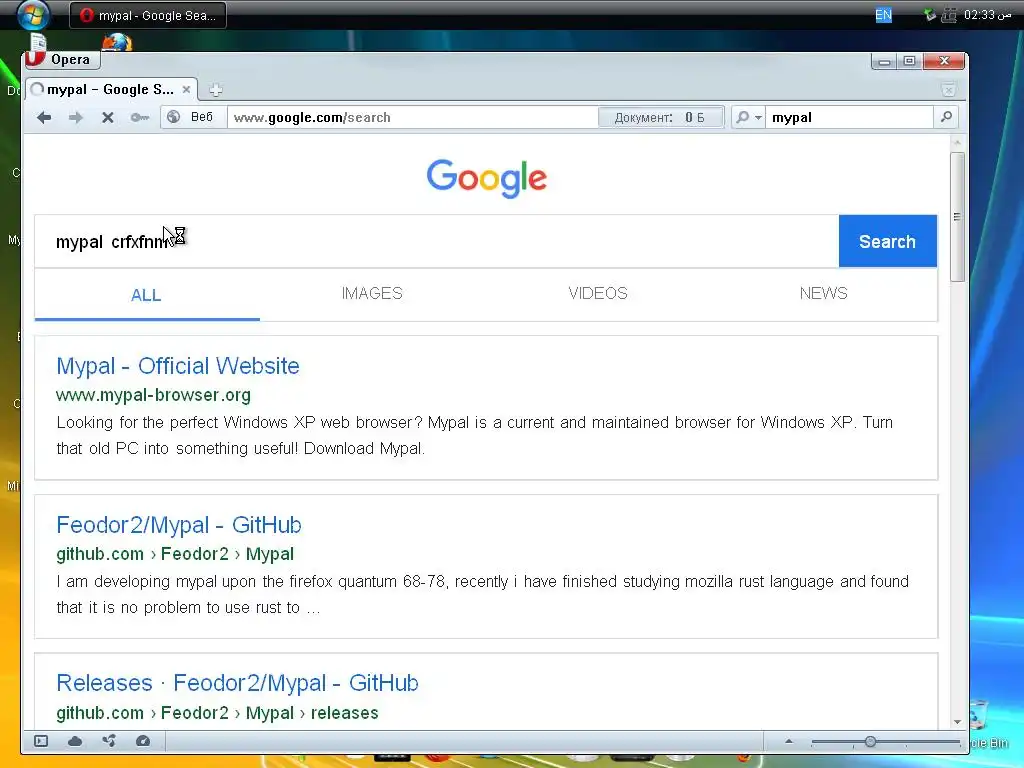Stop loading with the X icon
Viewport: 1024px width, 768px height.
point(108,118)
